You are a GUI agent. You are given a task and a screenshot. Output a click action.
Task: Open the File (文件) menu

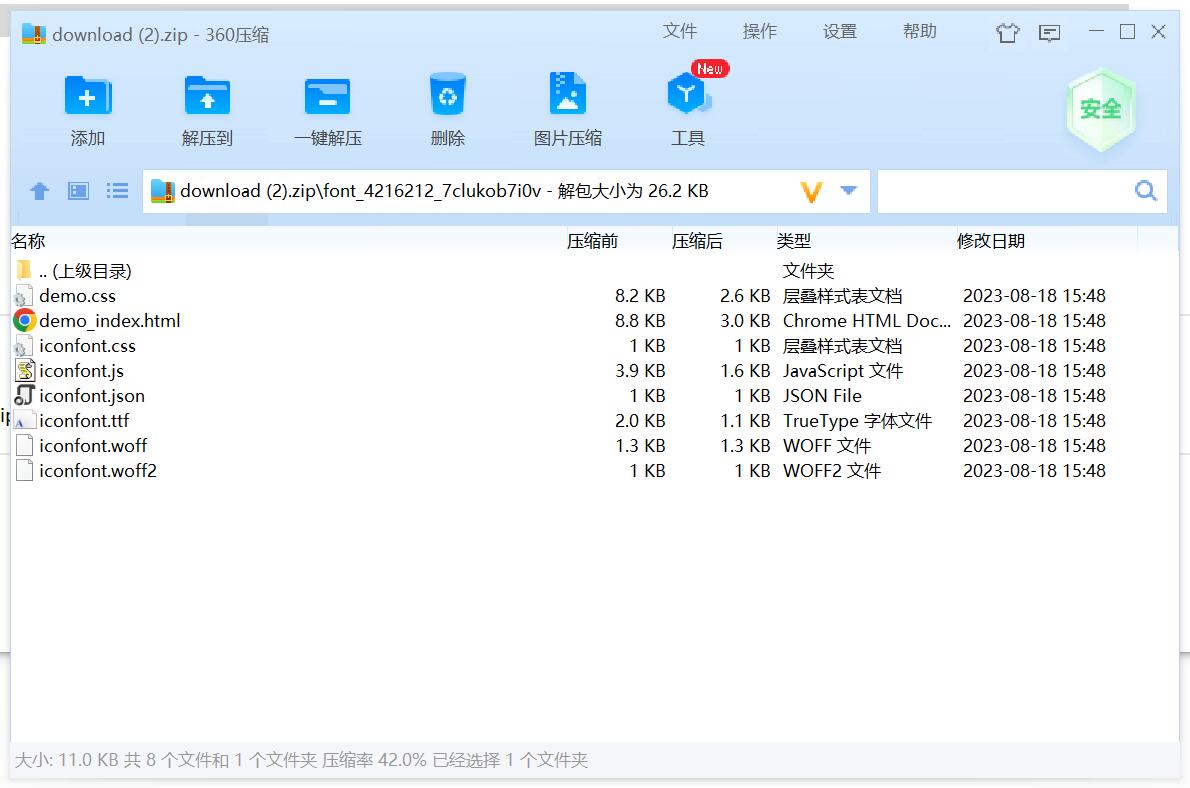pos(679,32)
